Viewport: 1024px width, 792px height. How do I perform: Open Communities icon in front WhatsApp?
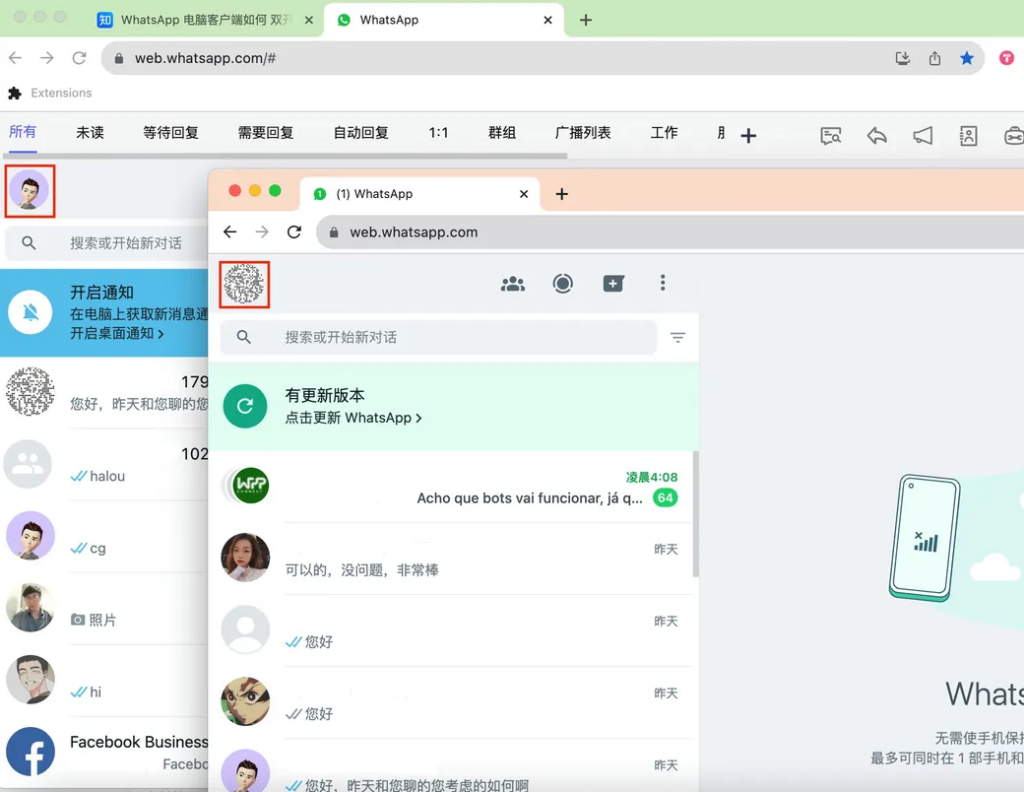(513, 283)
